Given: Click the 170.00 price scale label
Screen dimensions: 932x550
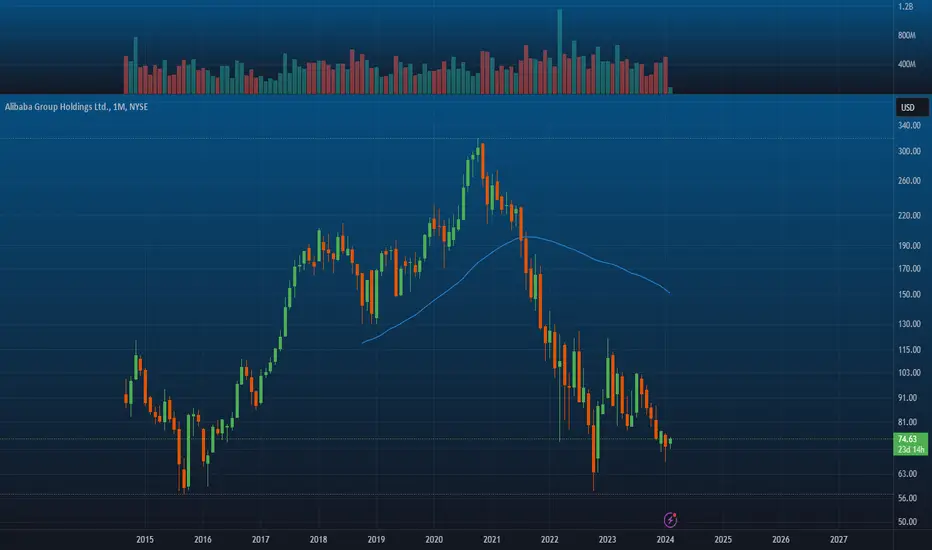Looking at the screenshot, I should point(909,269).
